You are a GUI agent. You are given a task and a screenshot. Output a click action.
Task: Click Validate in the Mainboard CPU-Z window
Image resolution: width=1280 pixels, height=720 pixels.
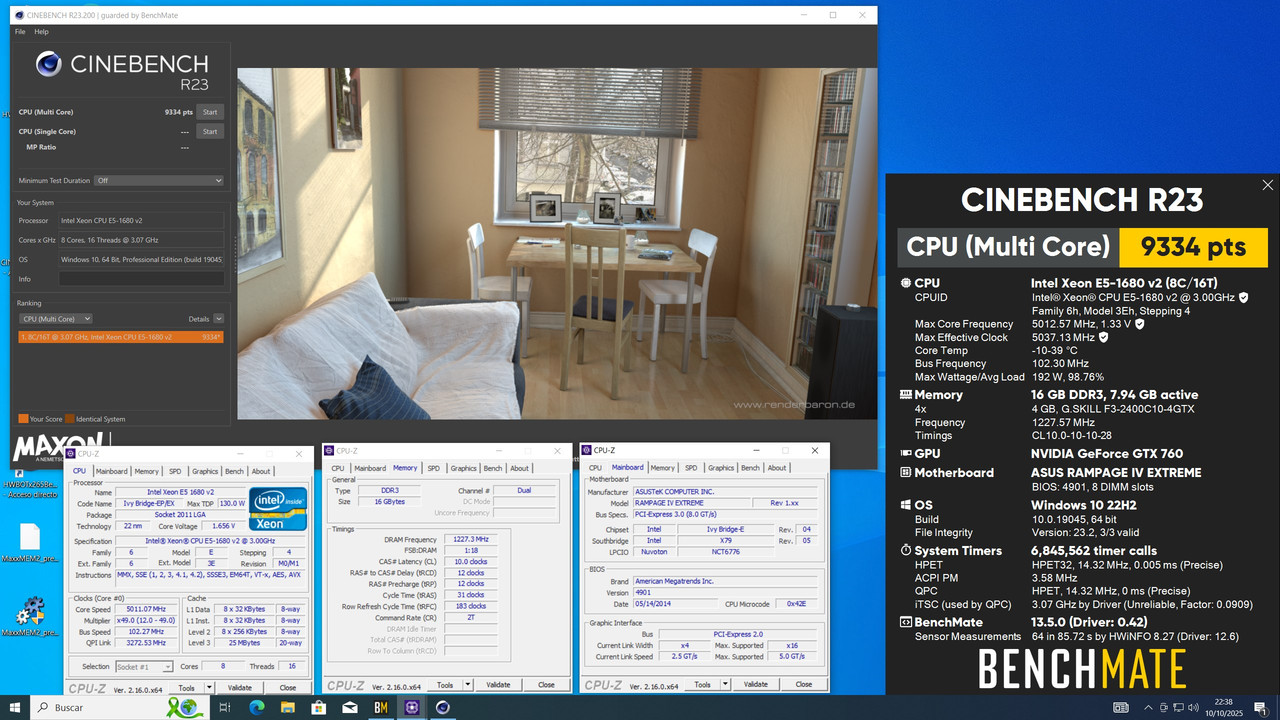pyautogui.click(x=756, y=684)
